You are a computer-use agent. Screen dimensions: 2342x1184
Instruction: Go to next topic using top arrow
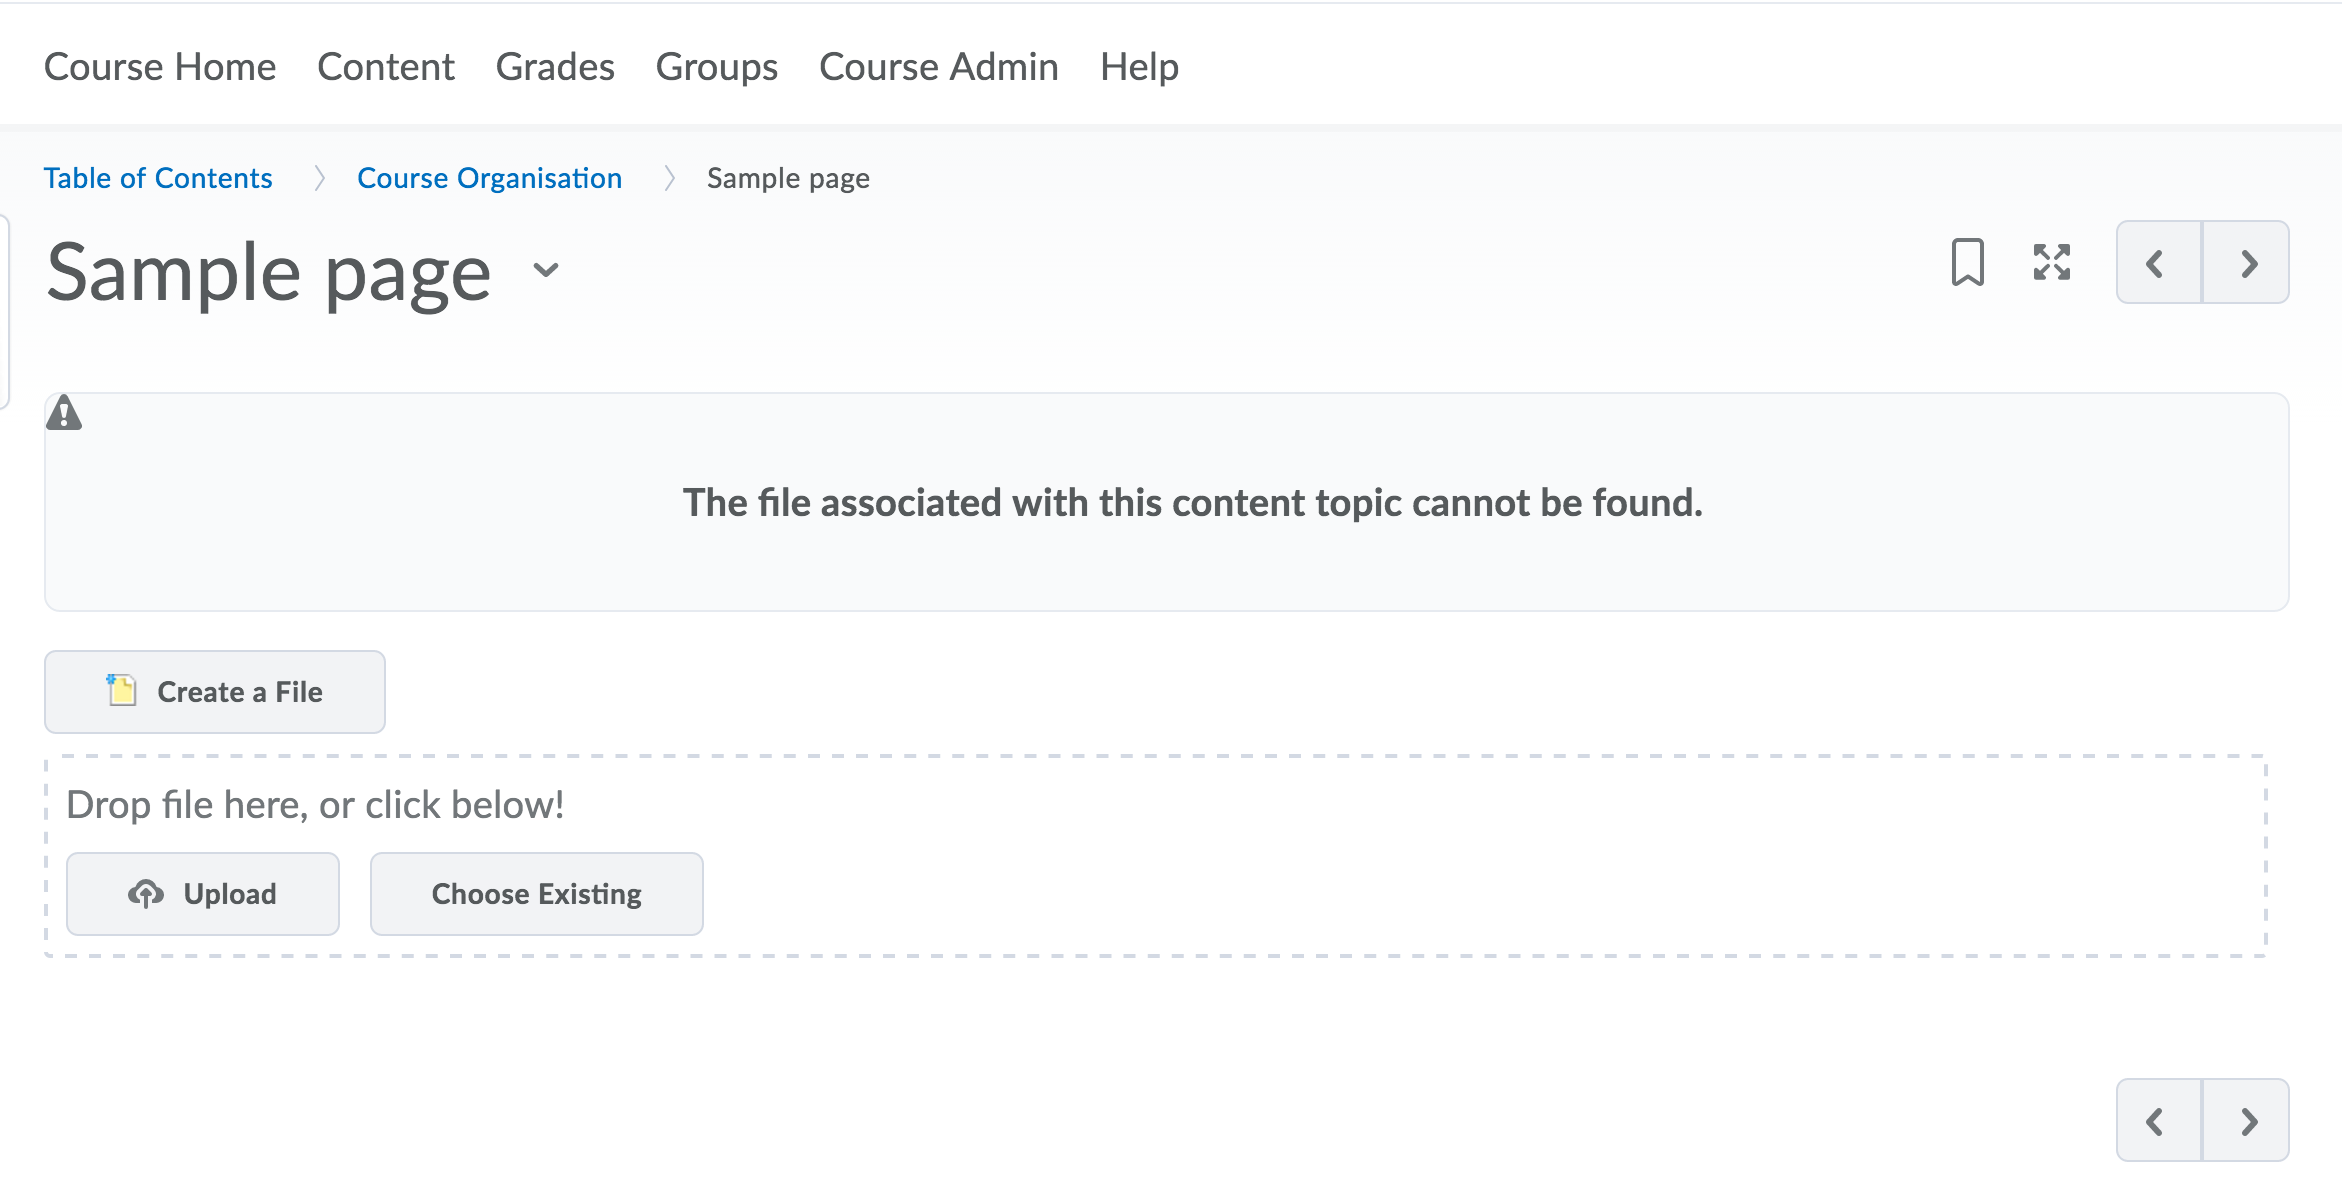[2247, 263]
